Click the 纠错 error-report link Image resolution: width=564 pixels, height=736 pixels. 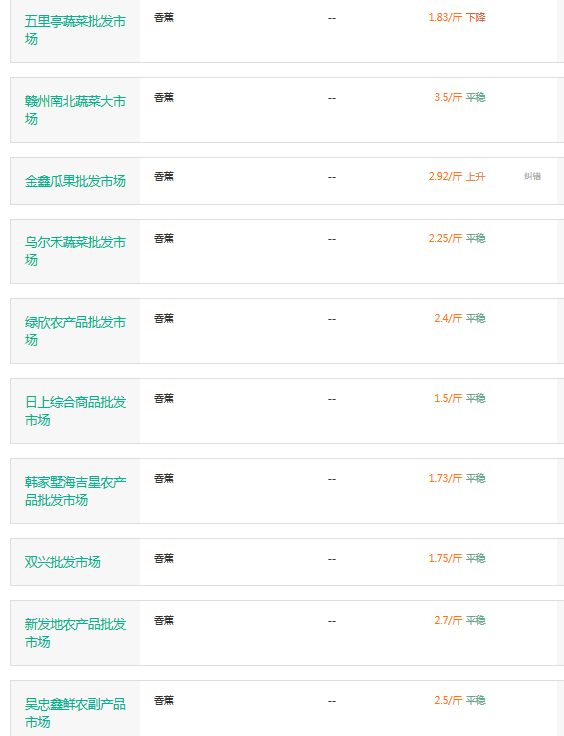533,176
